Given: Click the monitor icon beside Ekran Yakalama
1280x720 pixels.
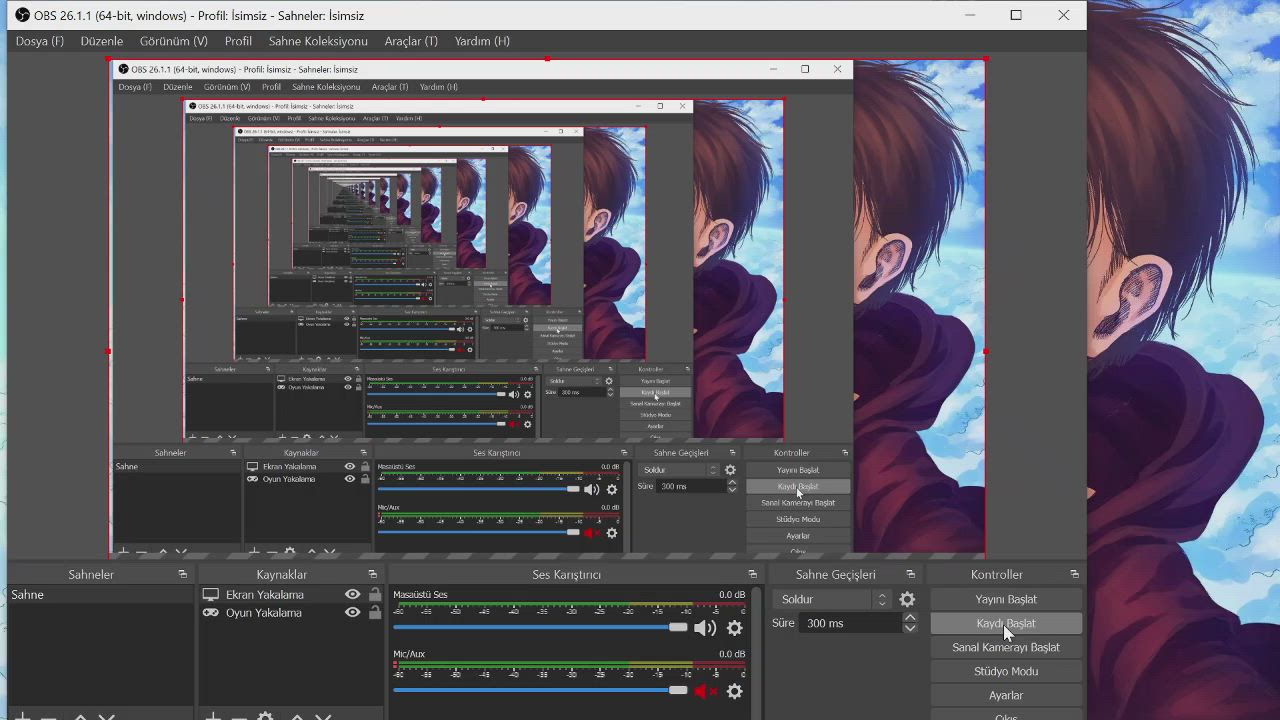Looking at the screenshot, I should click(x=211, y=594).
